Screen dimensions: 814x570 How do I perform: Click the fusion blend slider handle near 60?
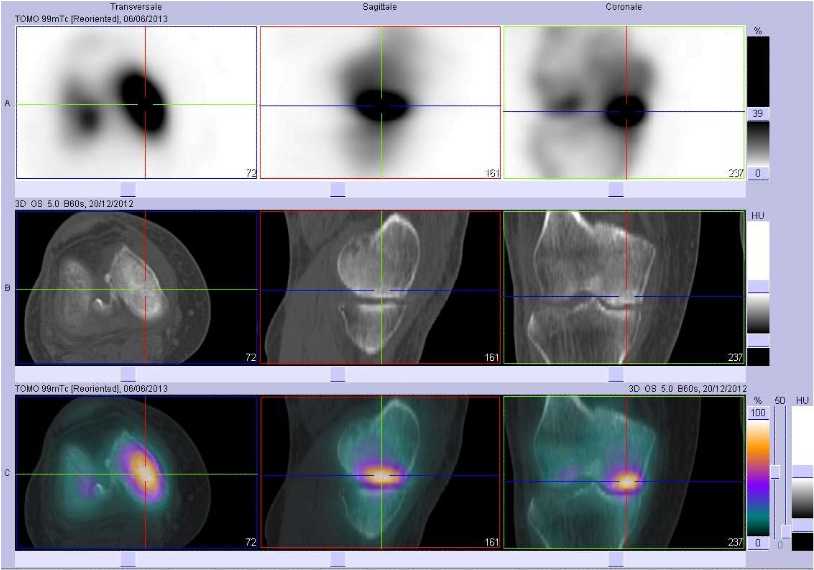[x=776, y=472]
